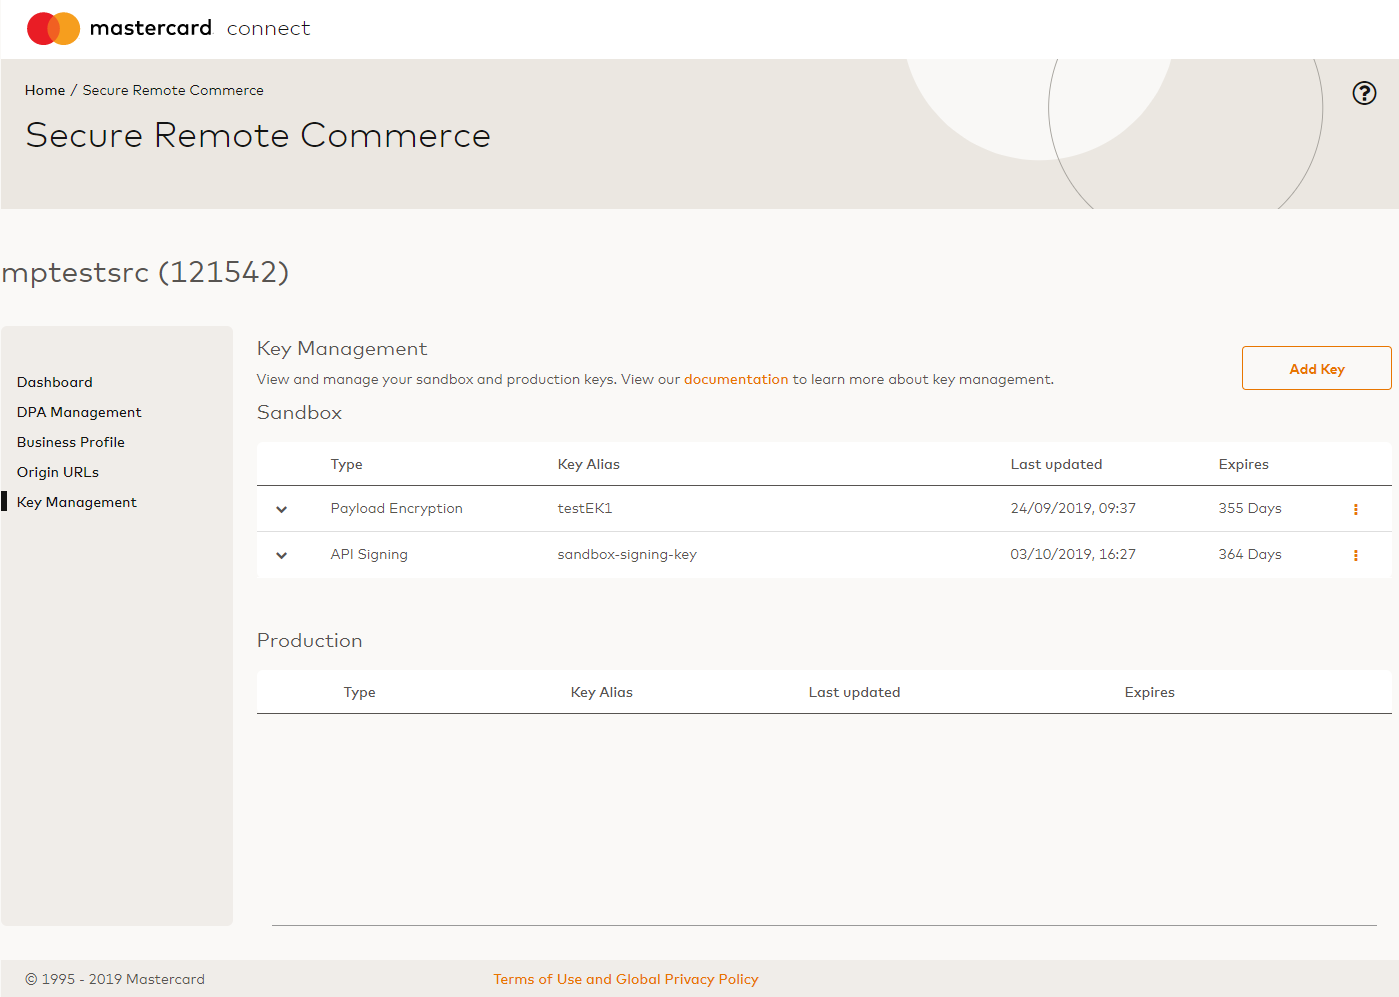
Task: Click the Sandbox Type column header
Action: point(347,464)
